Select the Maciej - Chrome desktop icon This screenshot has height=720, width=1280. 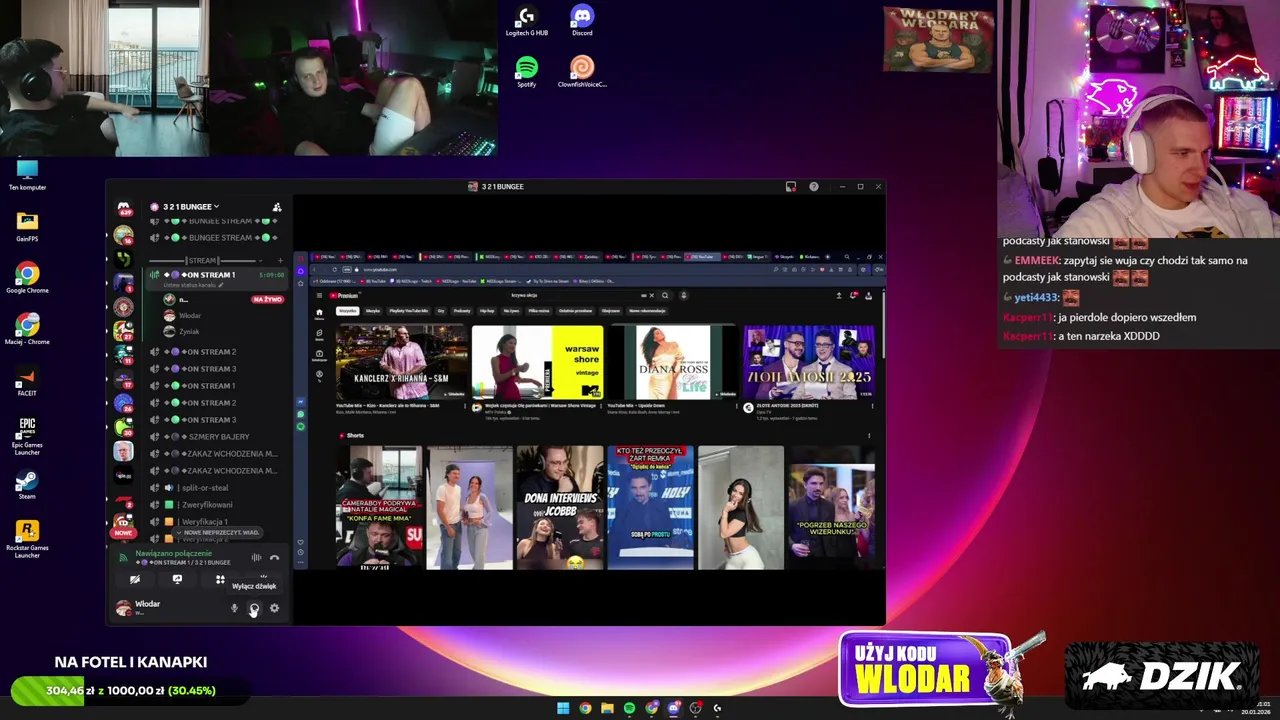click(x=27, y=330)
